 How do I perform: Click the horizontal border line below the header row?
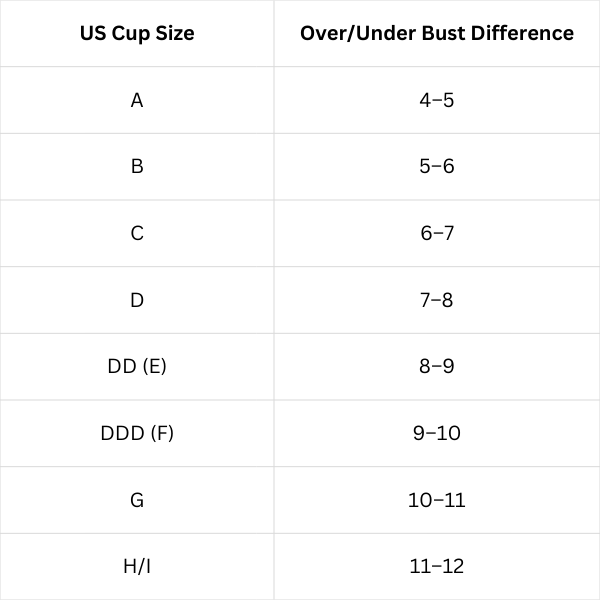click(x=300, y=67)
